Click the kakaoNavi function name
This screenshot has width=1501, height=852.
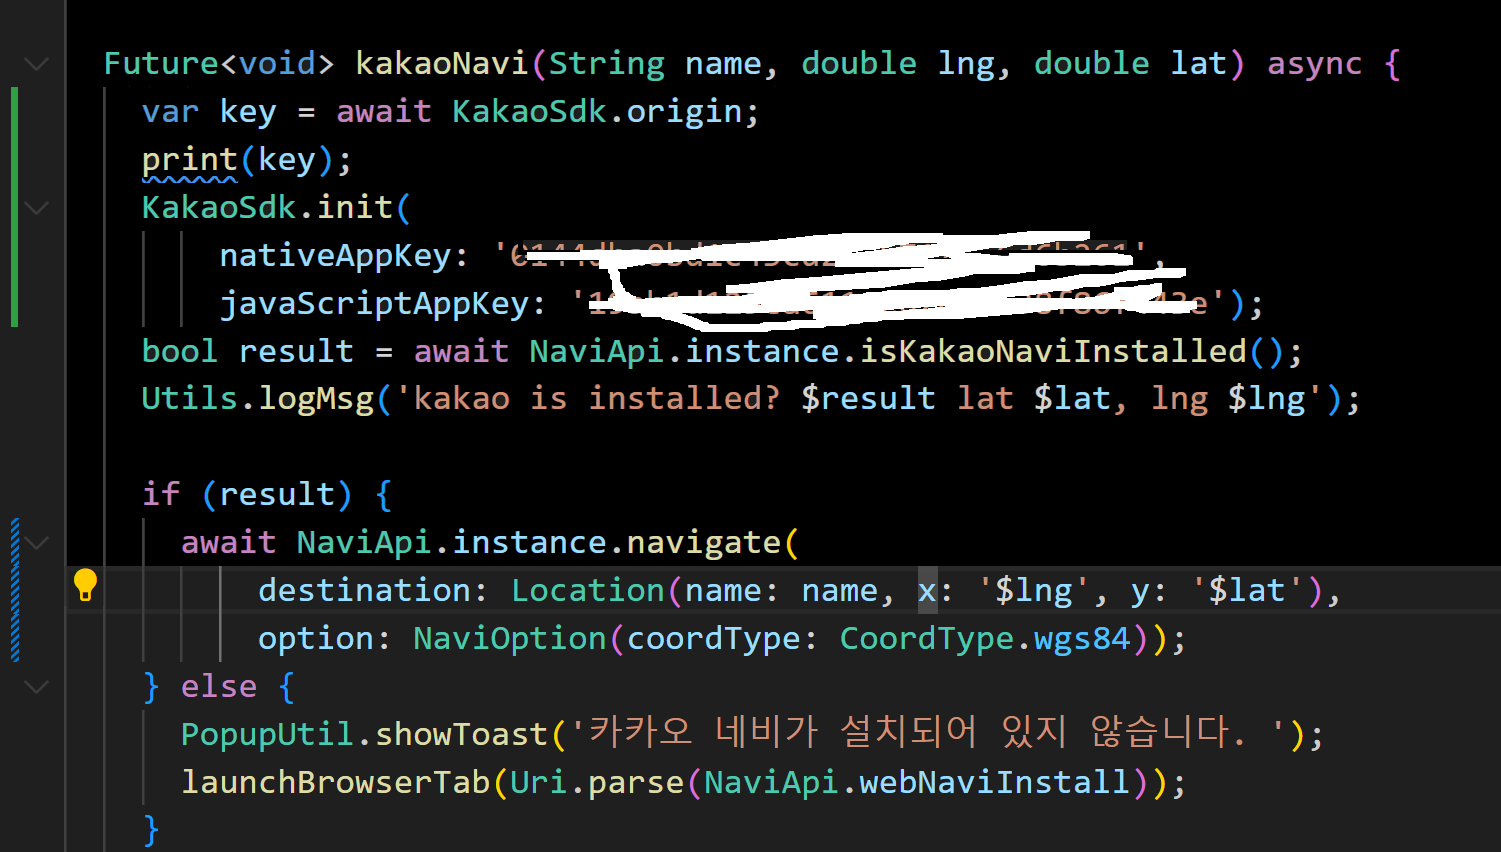pyautogui.click(x=442, y=64)
